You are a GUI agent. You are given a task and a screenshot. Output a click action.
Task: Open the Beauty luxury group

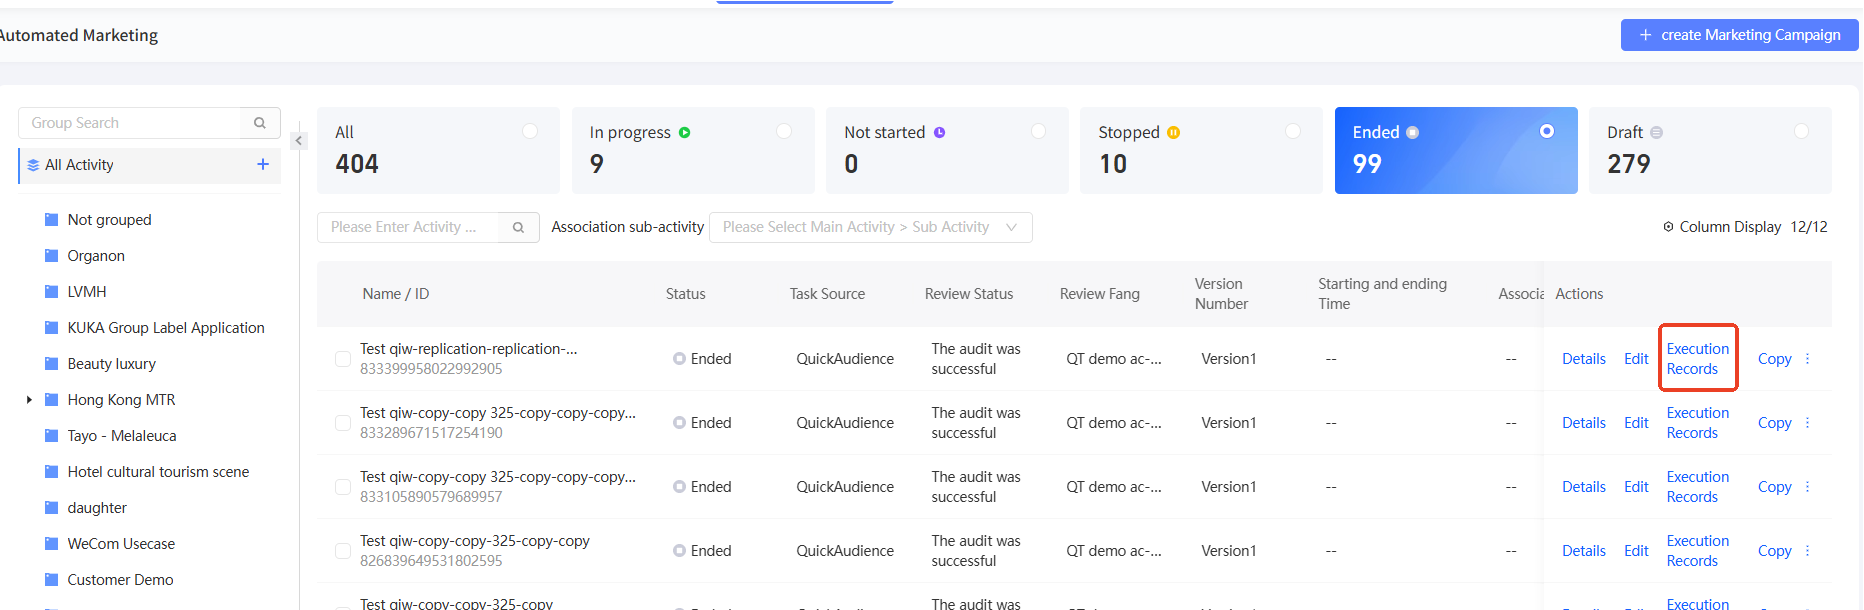111,364
